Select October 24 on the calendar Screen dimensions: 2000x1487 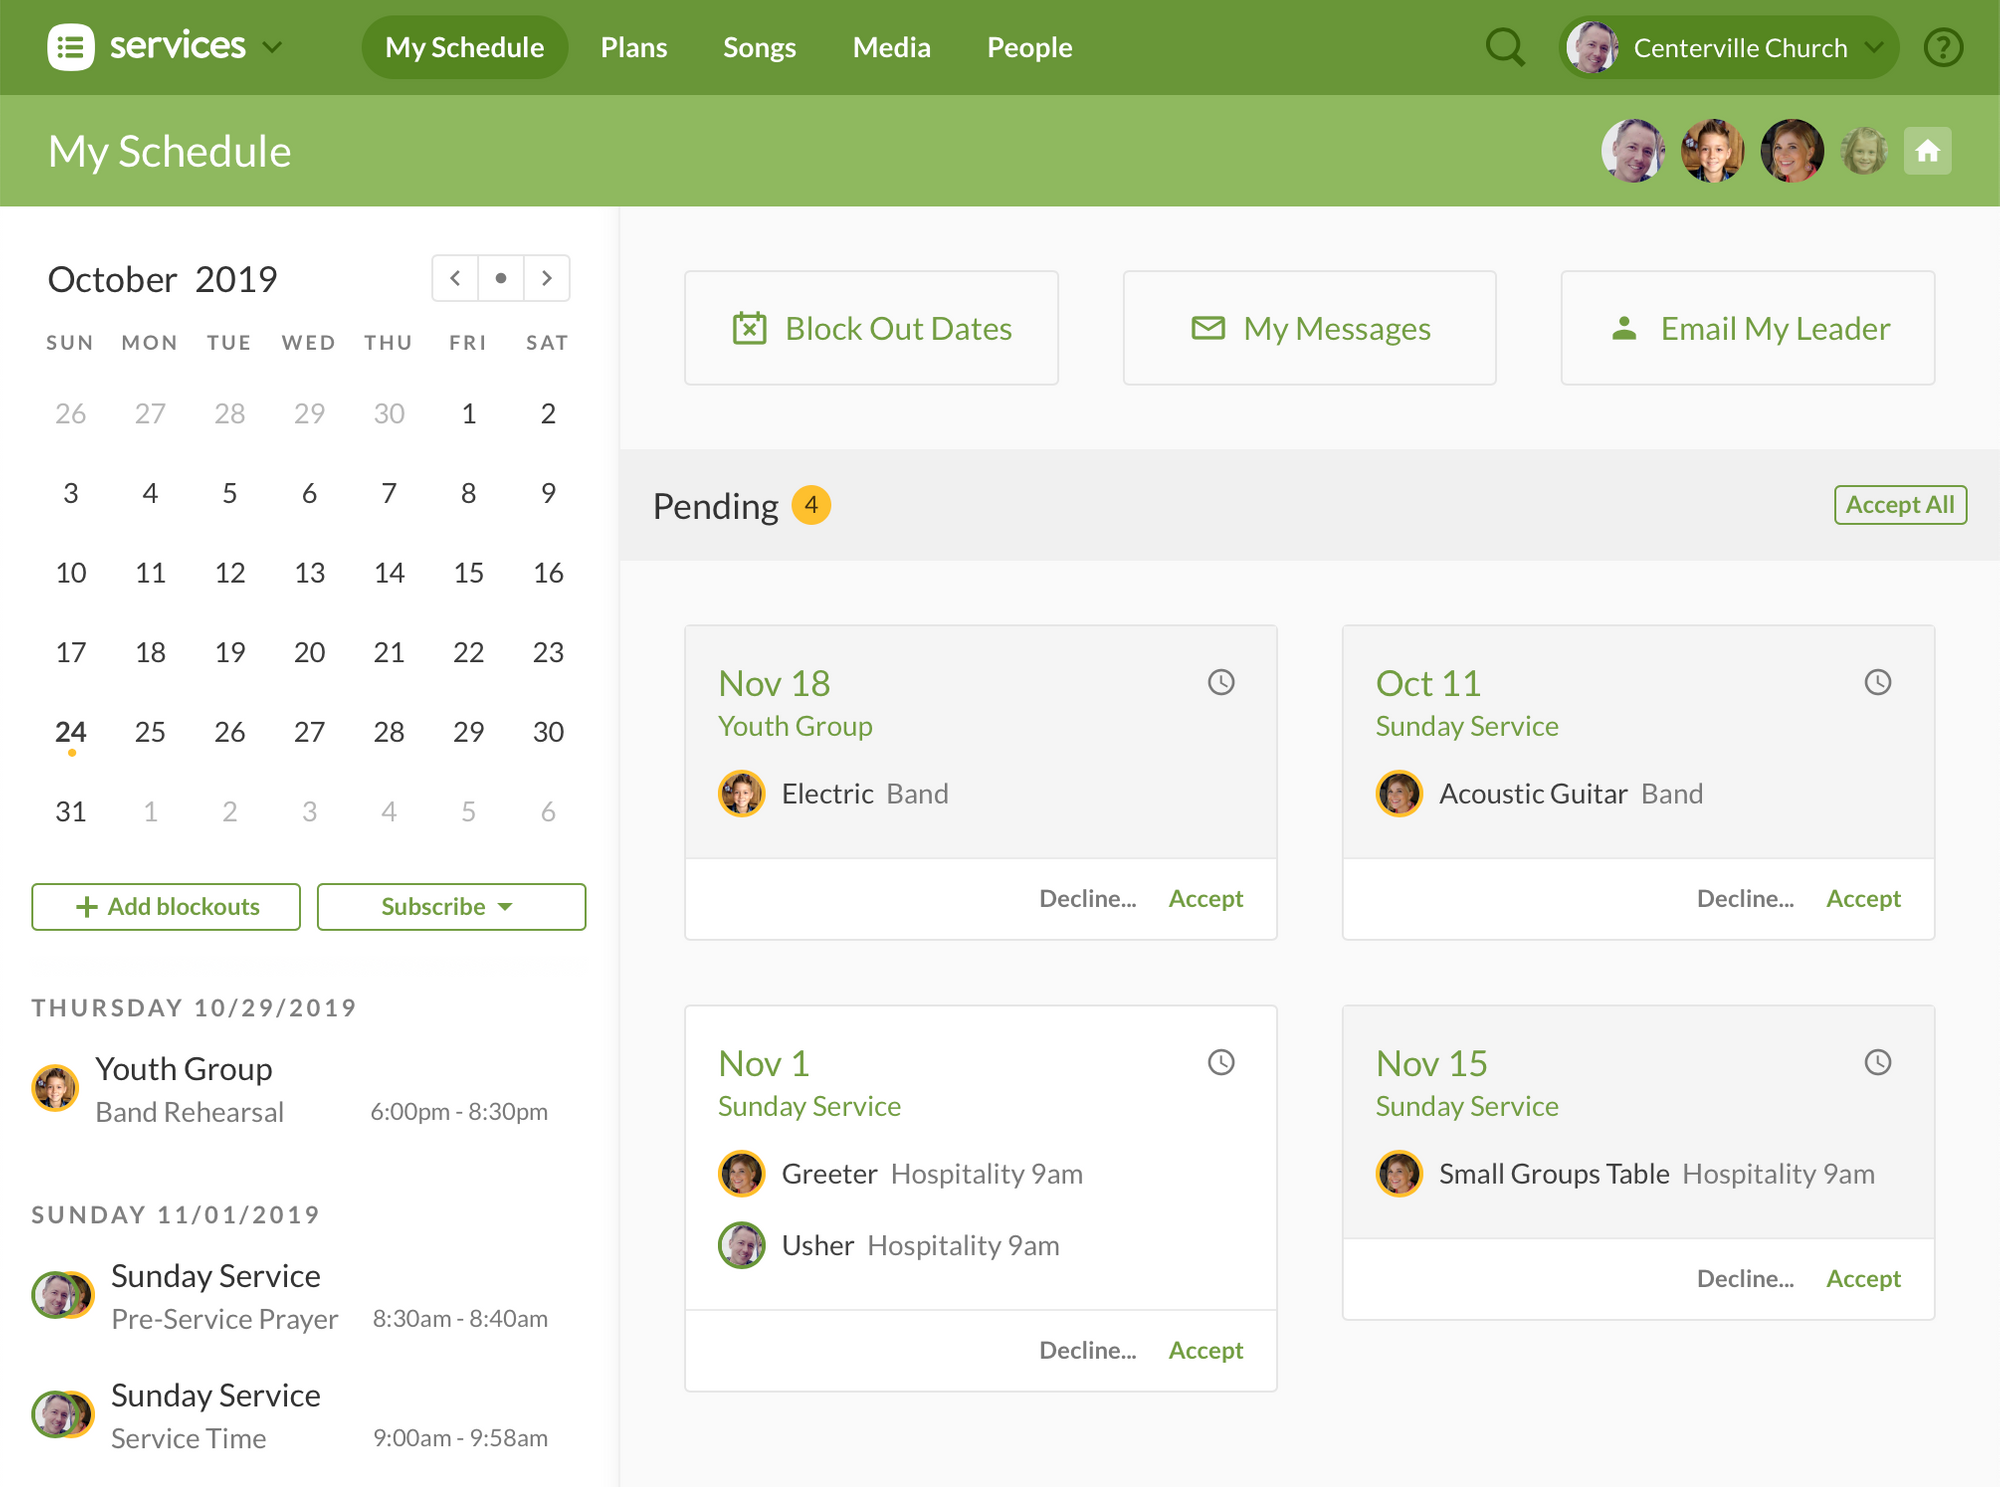pos(71,732)
